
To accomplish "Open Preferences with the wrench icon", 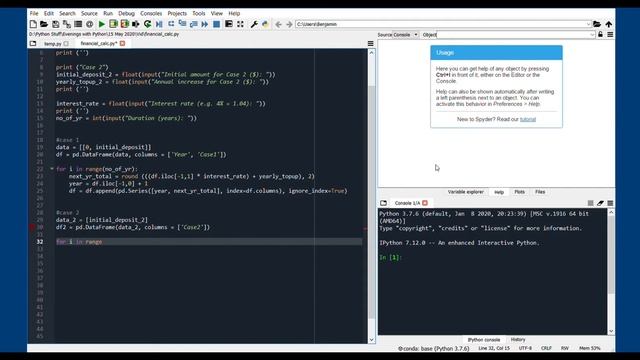I will (254, 24).
